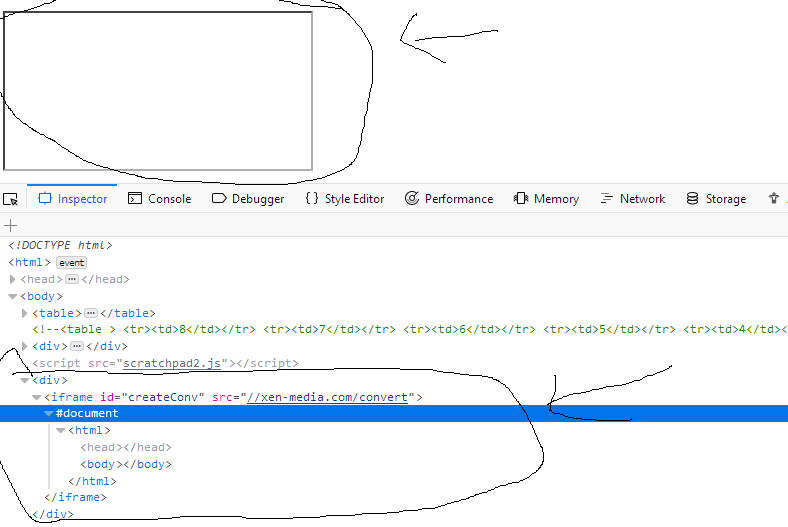Click the ellipsis badge inside head
This screenshot has width=788, height=527.
point(72,279)
